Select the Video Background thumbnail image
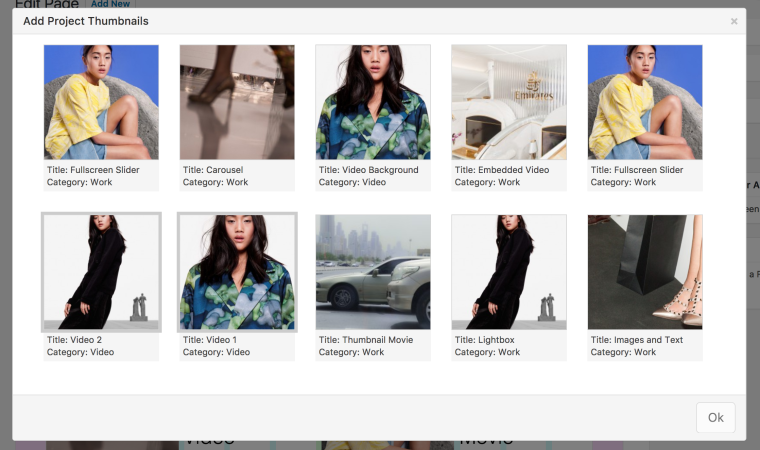This screenshot has width=760, height=450. click(373, 102)
